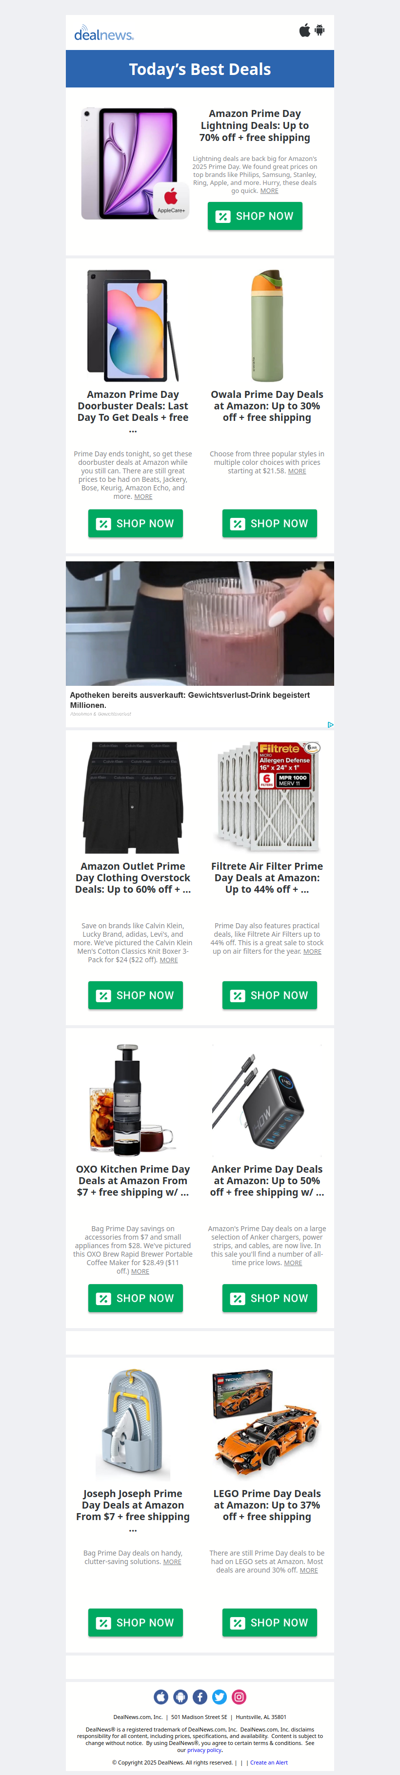Shop Now for Filtrete Air Filter deals

(x=269, y=995)
